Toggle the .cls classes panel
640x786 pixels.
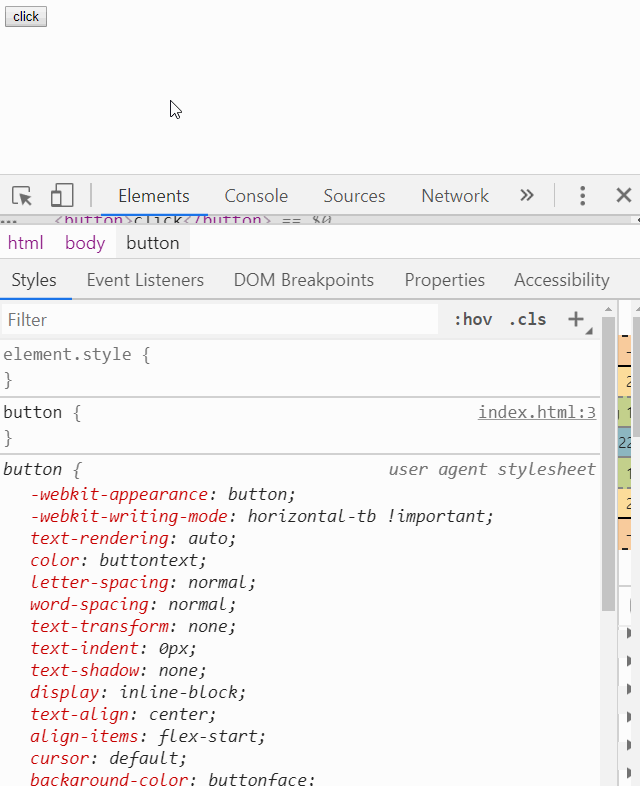click(527, 320)
